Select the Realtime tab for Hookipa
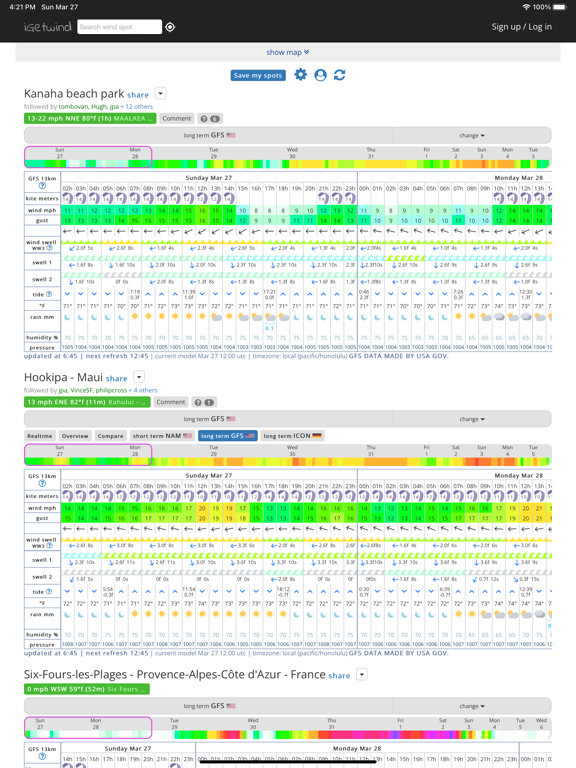This screenshot has width=576, height=768. (39, 436)
